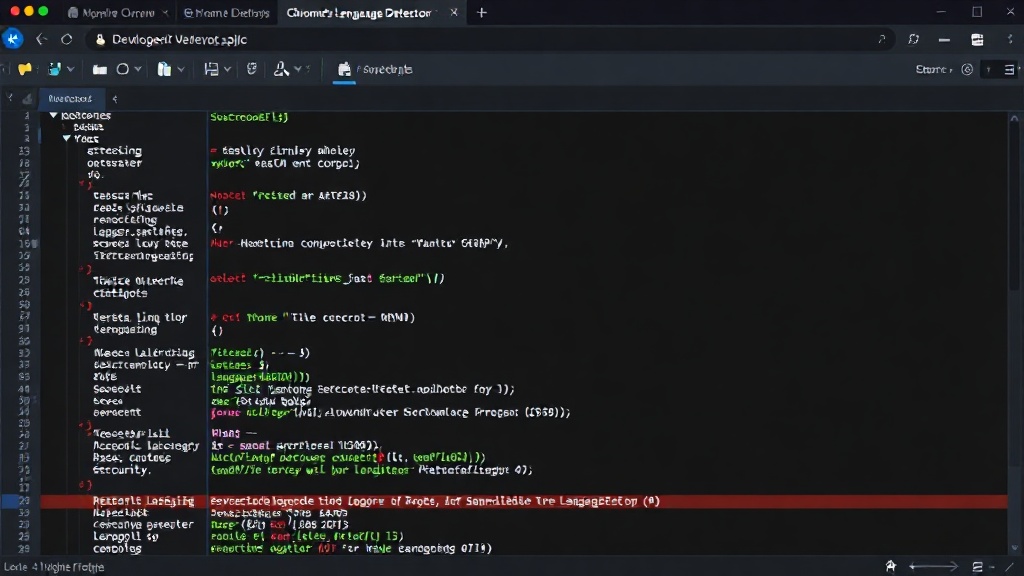This screenshot has height=576, width=1024.
Task: Click the hollow circle toolbar icon
Action: click(x=123, y=69)
